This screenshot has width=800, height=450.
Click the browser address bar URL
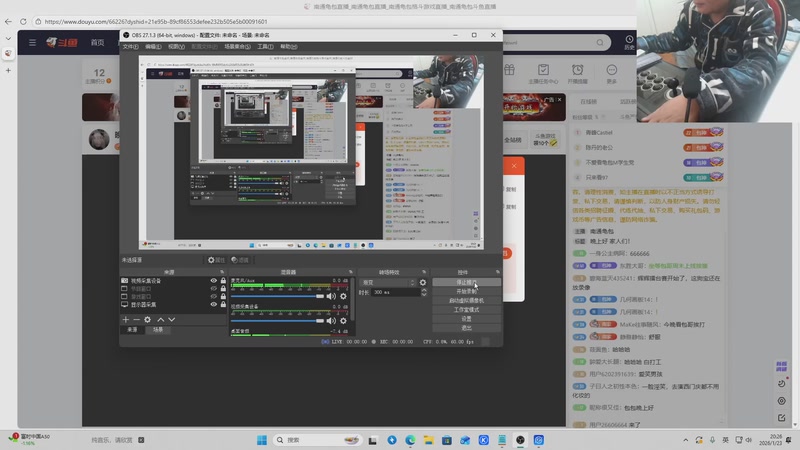[x=156, y=21]
